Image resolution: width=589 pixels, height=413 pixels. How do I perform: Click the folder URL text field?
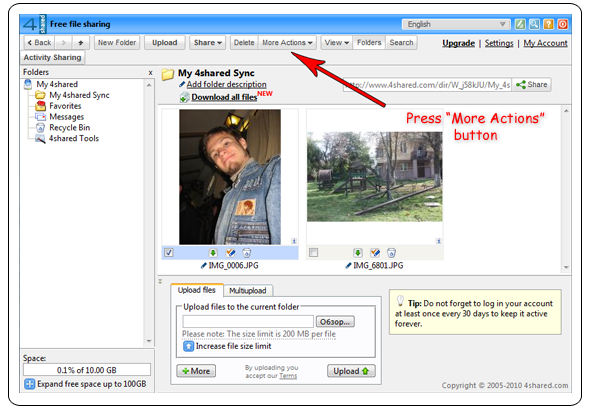point(427,85)
